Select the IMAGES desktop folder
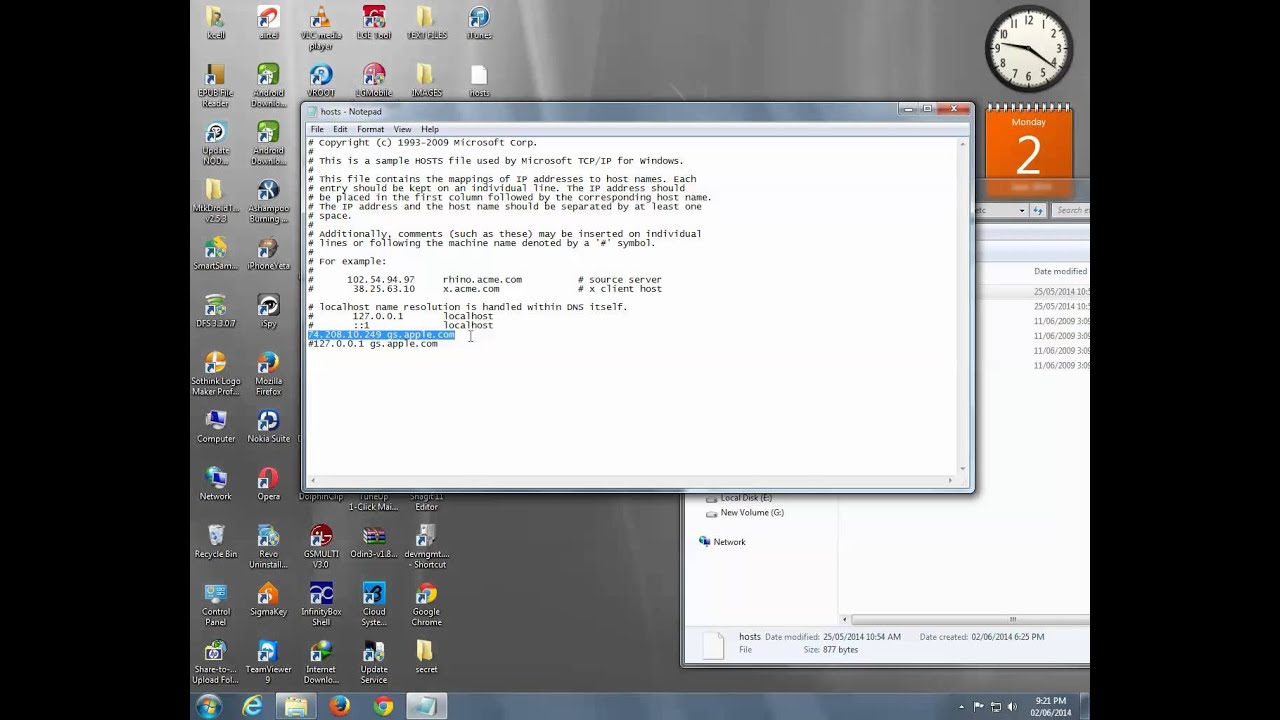 [426, 80]
